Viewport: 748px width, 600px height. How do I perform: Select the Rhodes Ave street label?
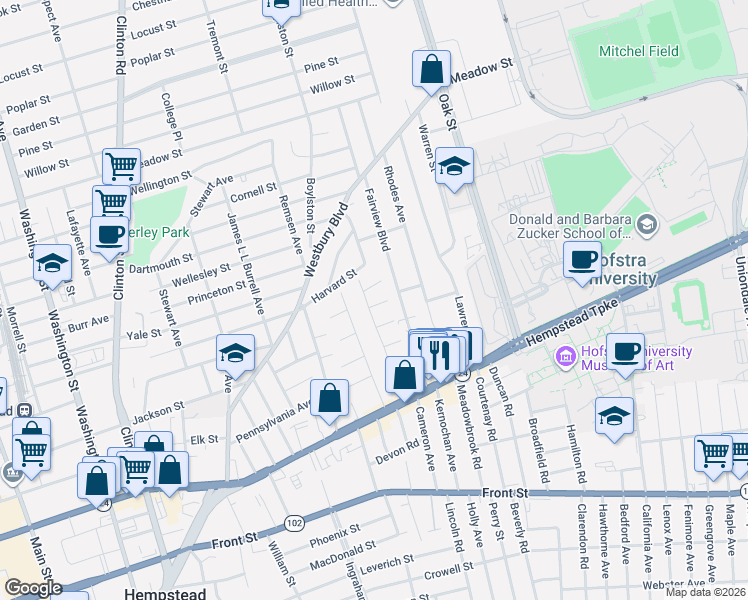pos(395,194)
